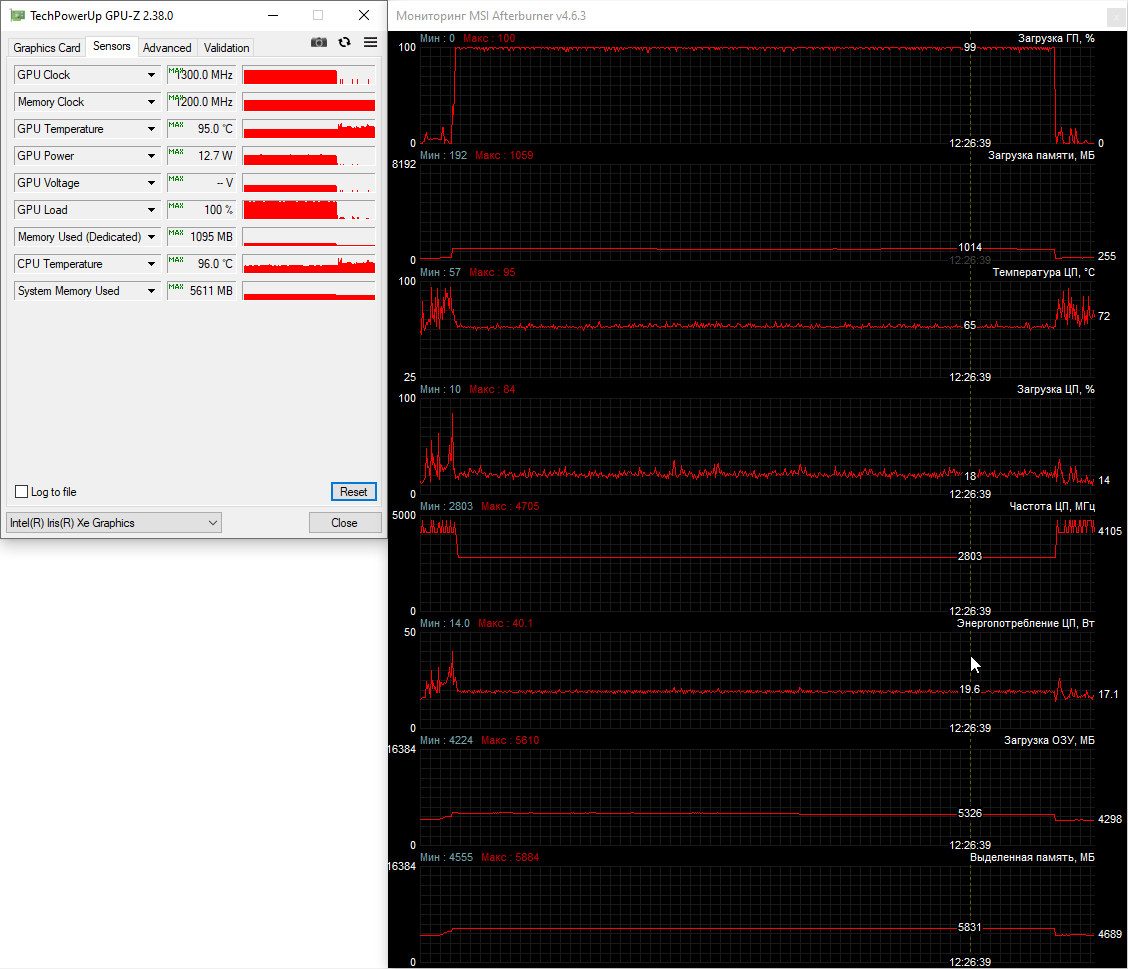Take a screenshot with GPU-Z camera icon

coord(319,42)
